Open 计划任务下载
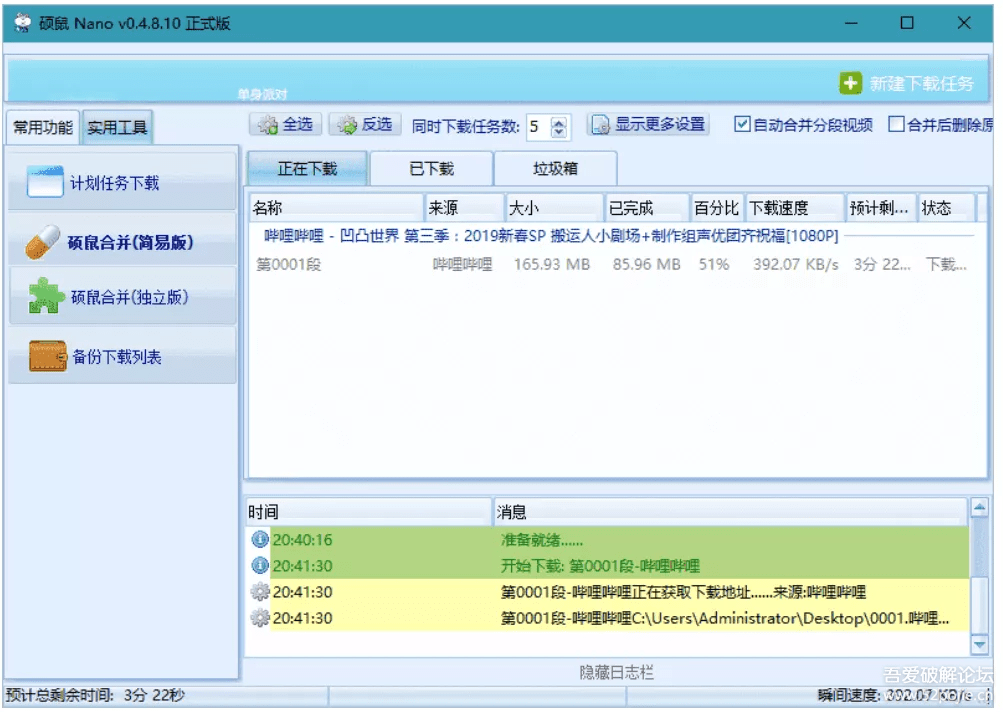This screenshot has height=712, width=1003. (122, 182)
